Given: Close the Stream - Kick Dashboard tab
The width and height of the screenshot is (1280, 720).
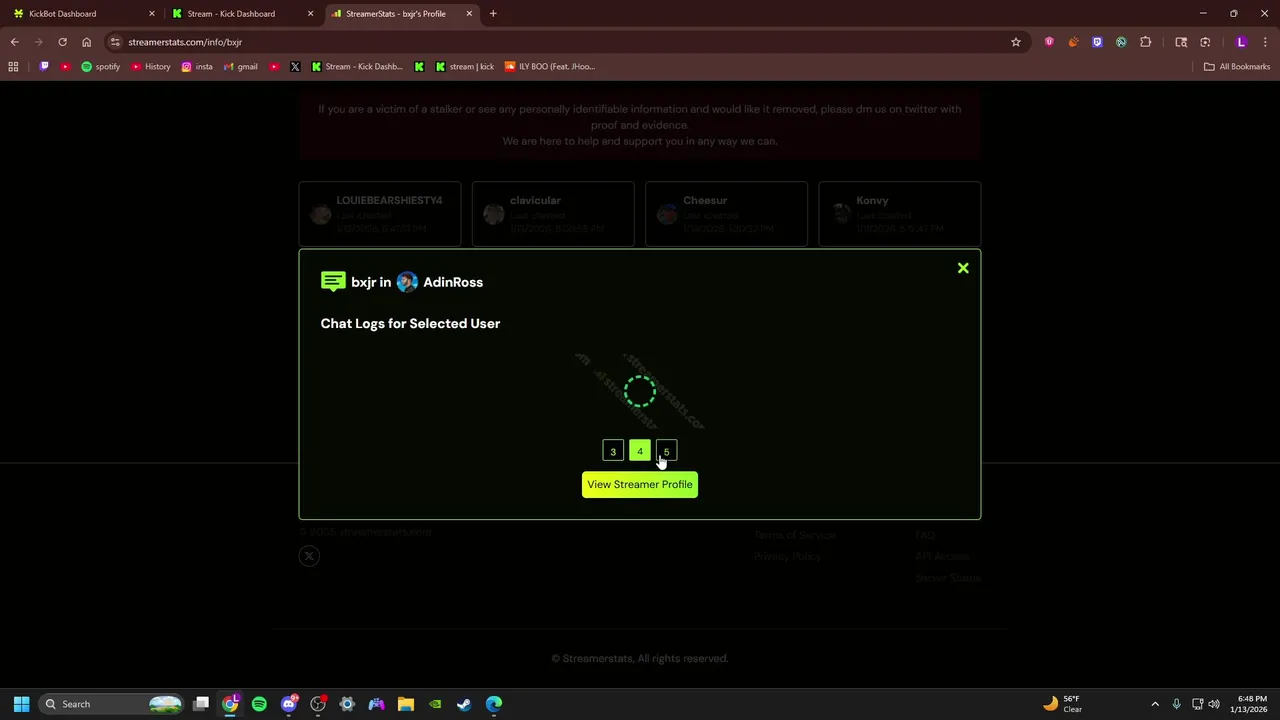Looking at the screenshot, I should (310, 14).
